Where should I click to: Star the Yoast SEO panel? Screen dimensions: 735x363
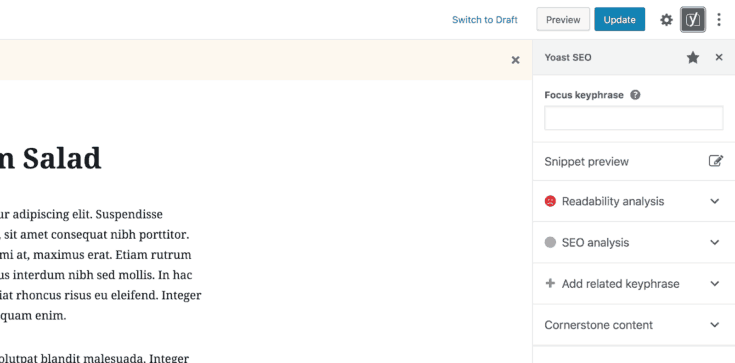coord(693,58)
